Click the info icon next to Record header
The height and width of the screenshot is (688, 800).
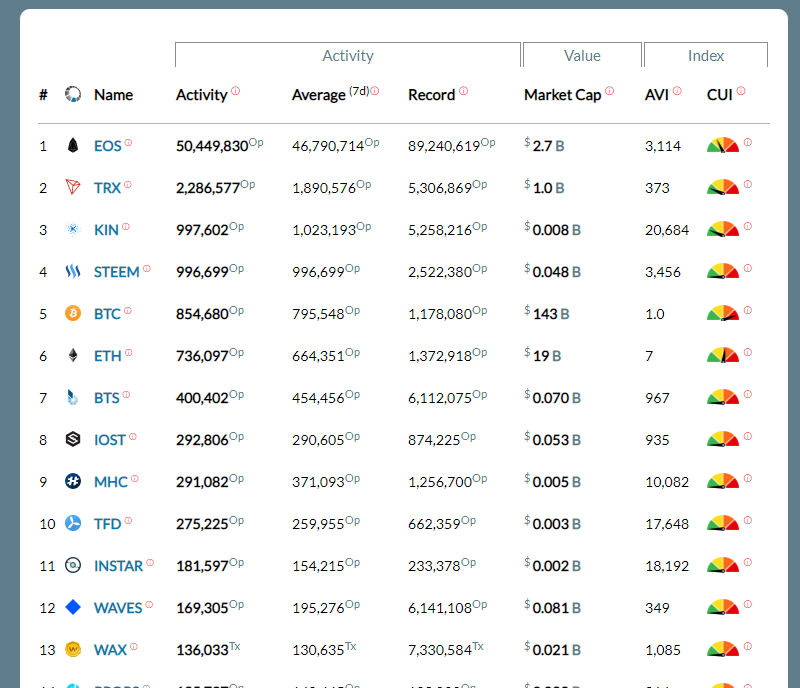point(463,91)
